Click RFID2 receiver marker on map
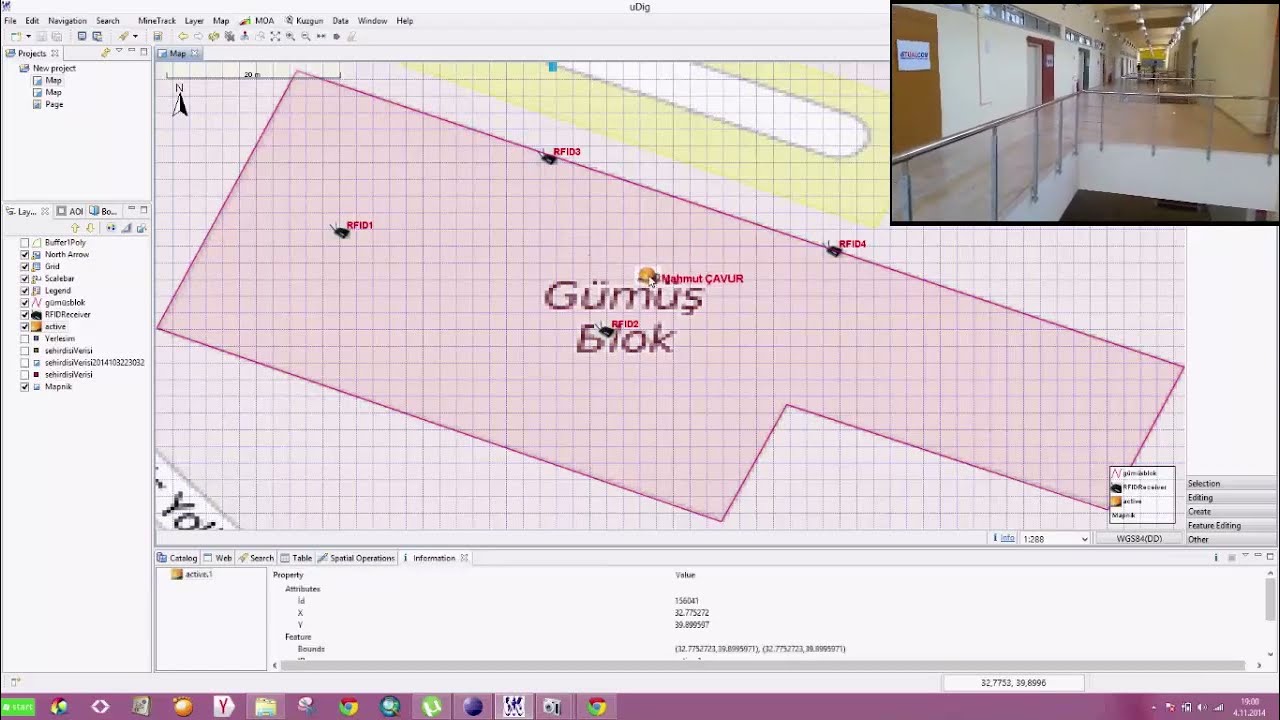 click(606, 331)
